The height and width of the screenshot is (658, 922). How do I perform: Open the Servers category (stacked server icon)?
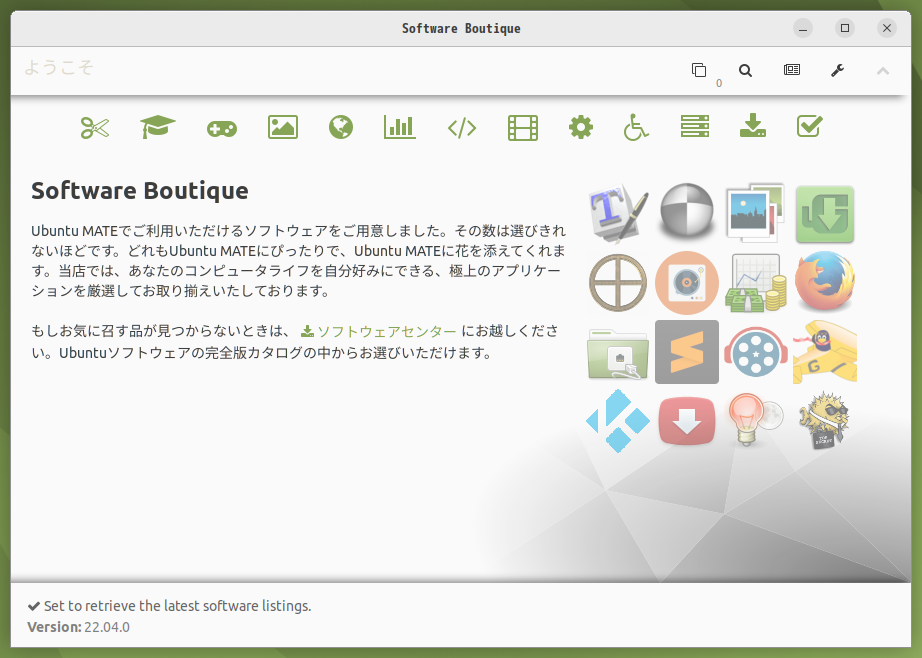tap(694, 126)
